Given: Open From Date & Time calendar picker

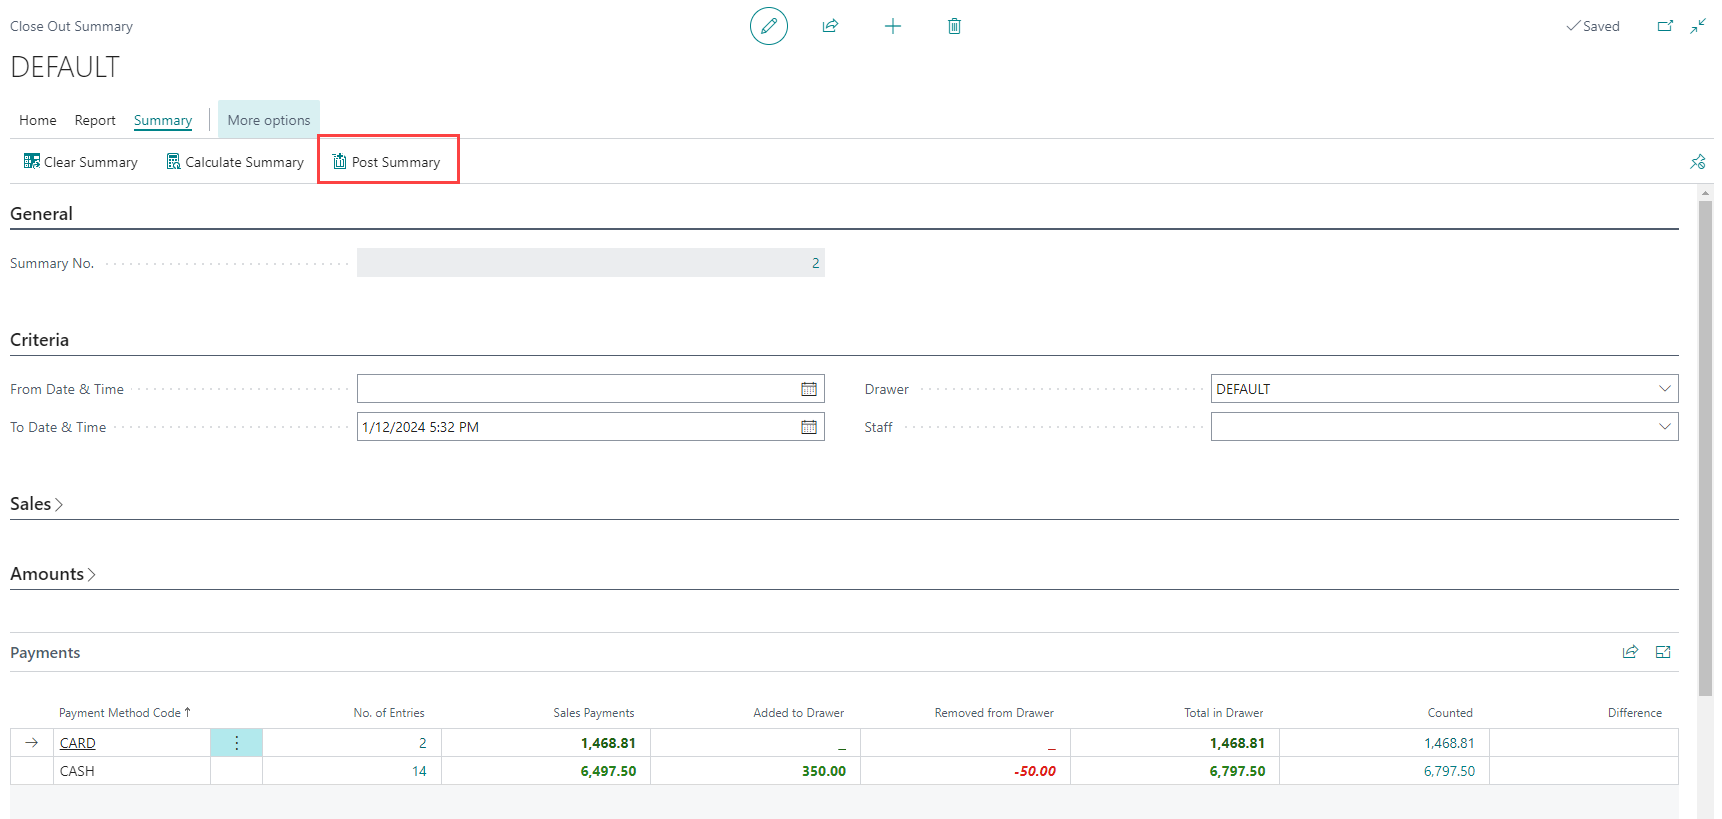Looking at the screenshot, I should (x=809, y=389).
